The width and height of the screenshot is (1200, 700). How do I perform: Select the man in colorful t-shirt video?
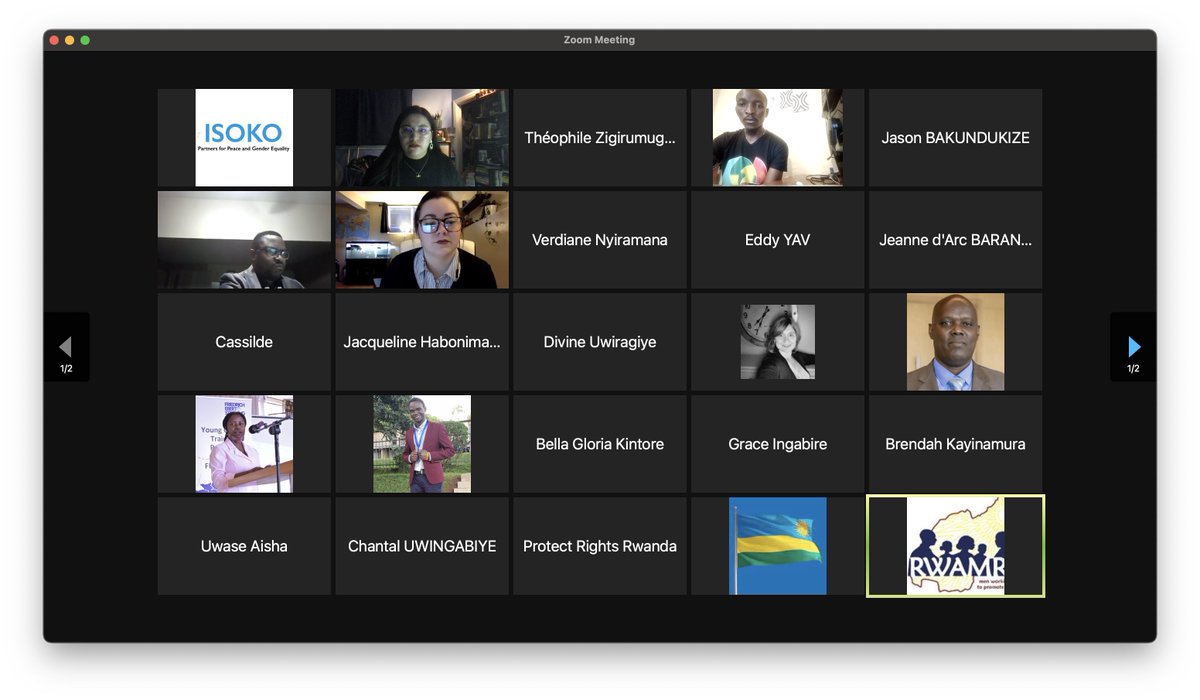tap(778, 138)
